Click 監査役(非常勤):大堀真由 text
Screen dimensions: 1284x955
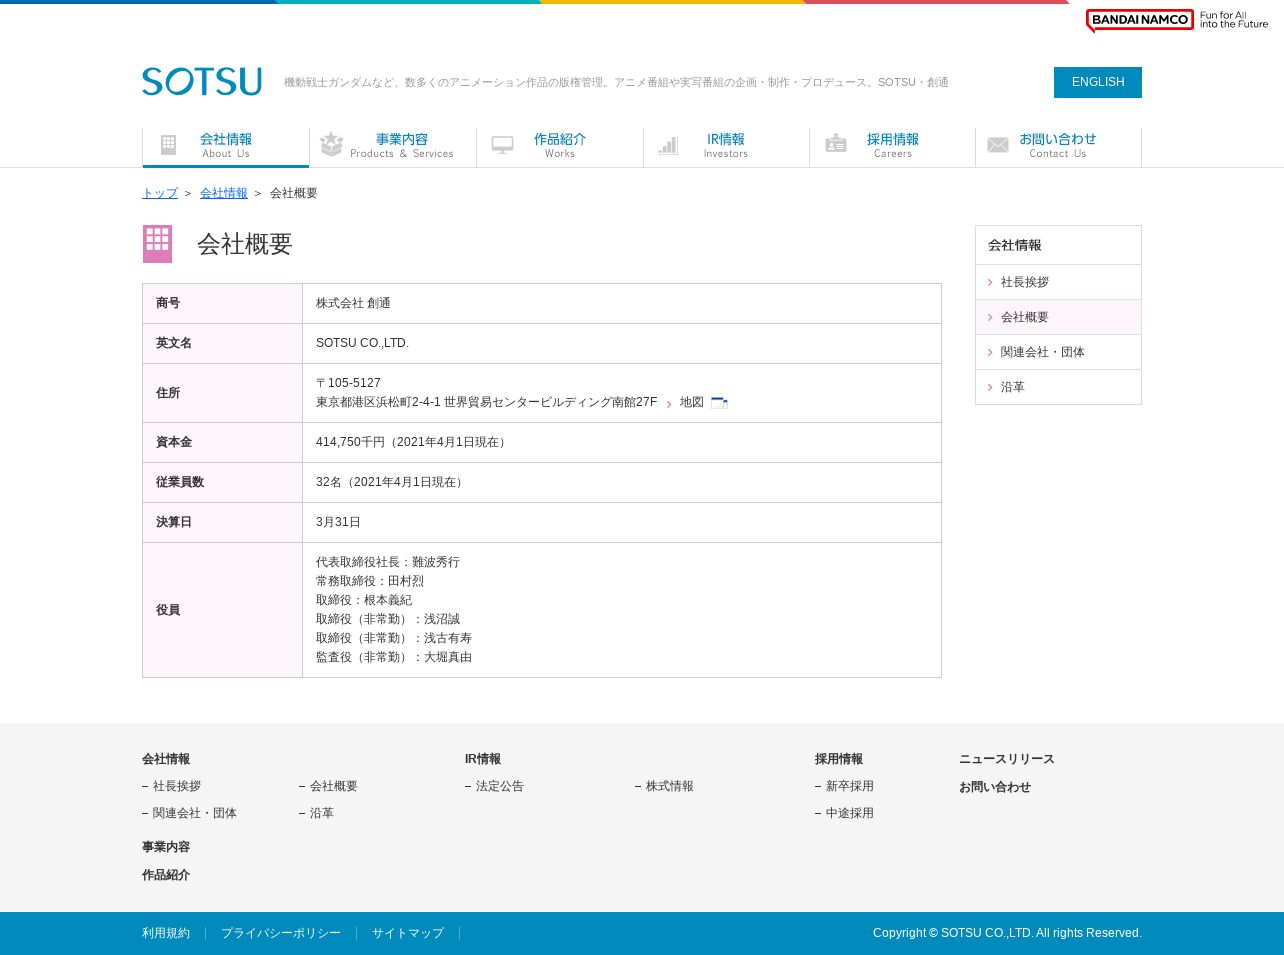394,657
